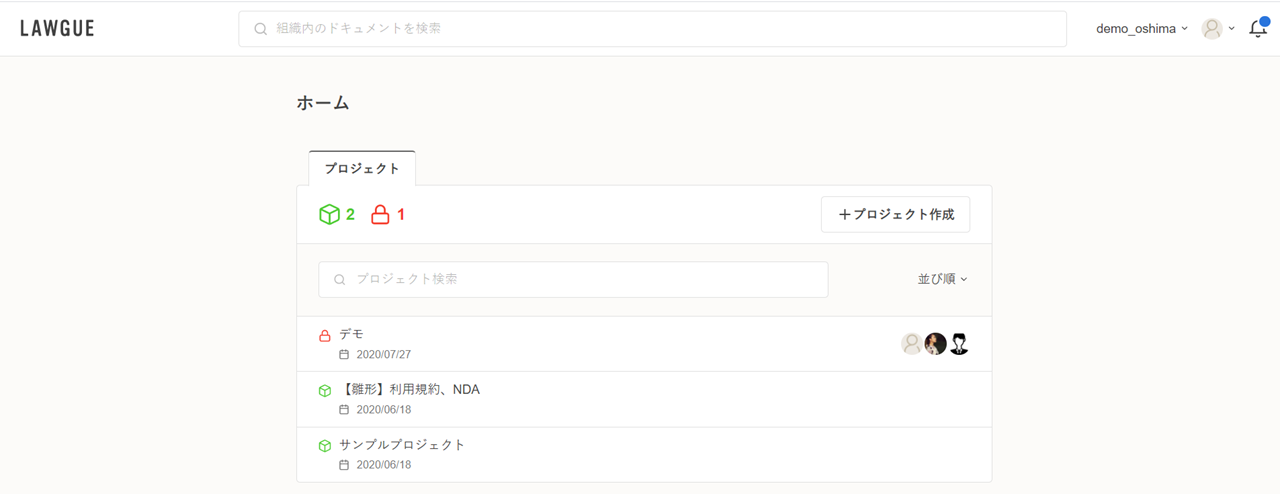Click the green cube icon beside サンプルプロジェクト

324,446
